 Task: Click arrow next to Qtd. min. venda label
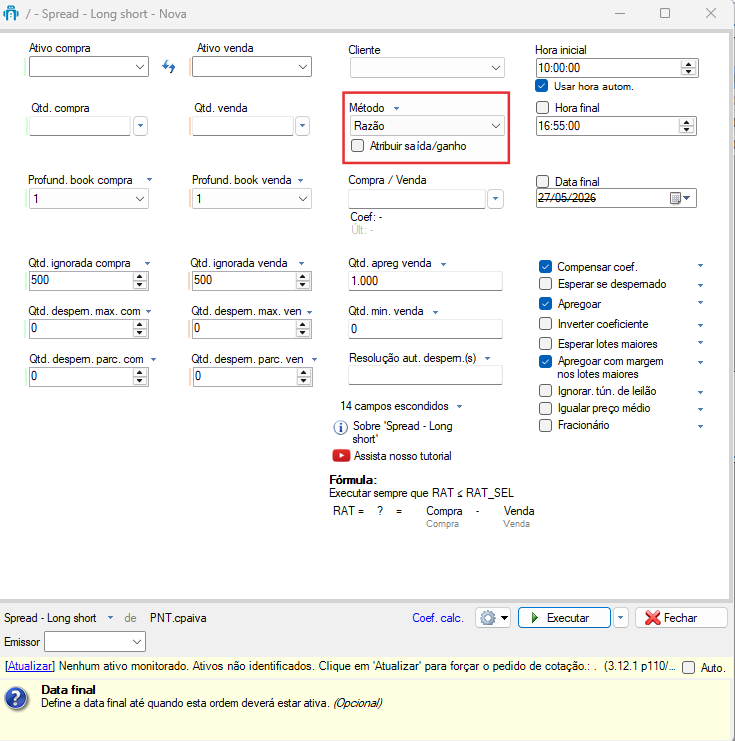click(x=435, y=312)
